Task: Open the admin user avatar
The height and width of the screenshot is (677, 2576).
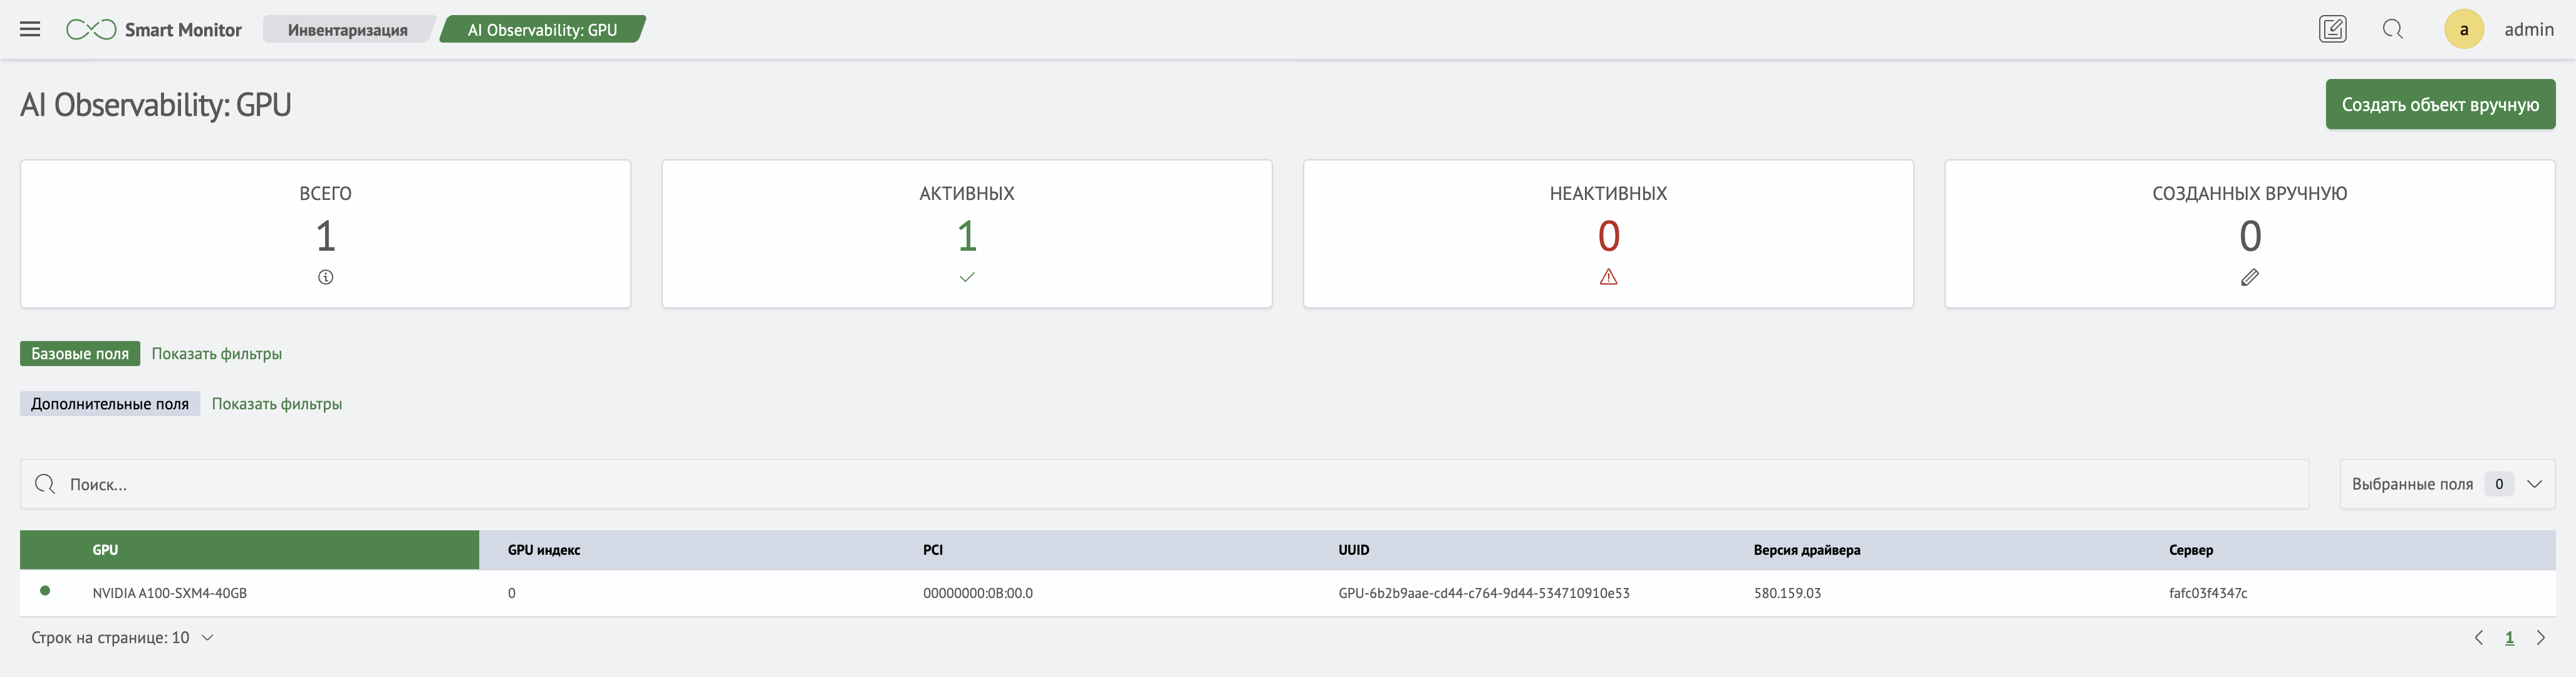Action: [x=2463, y=29]
